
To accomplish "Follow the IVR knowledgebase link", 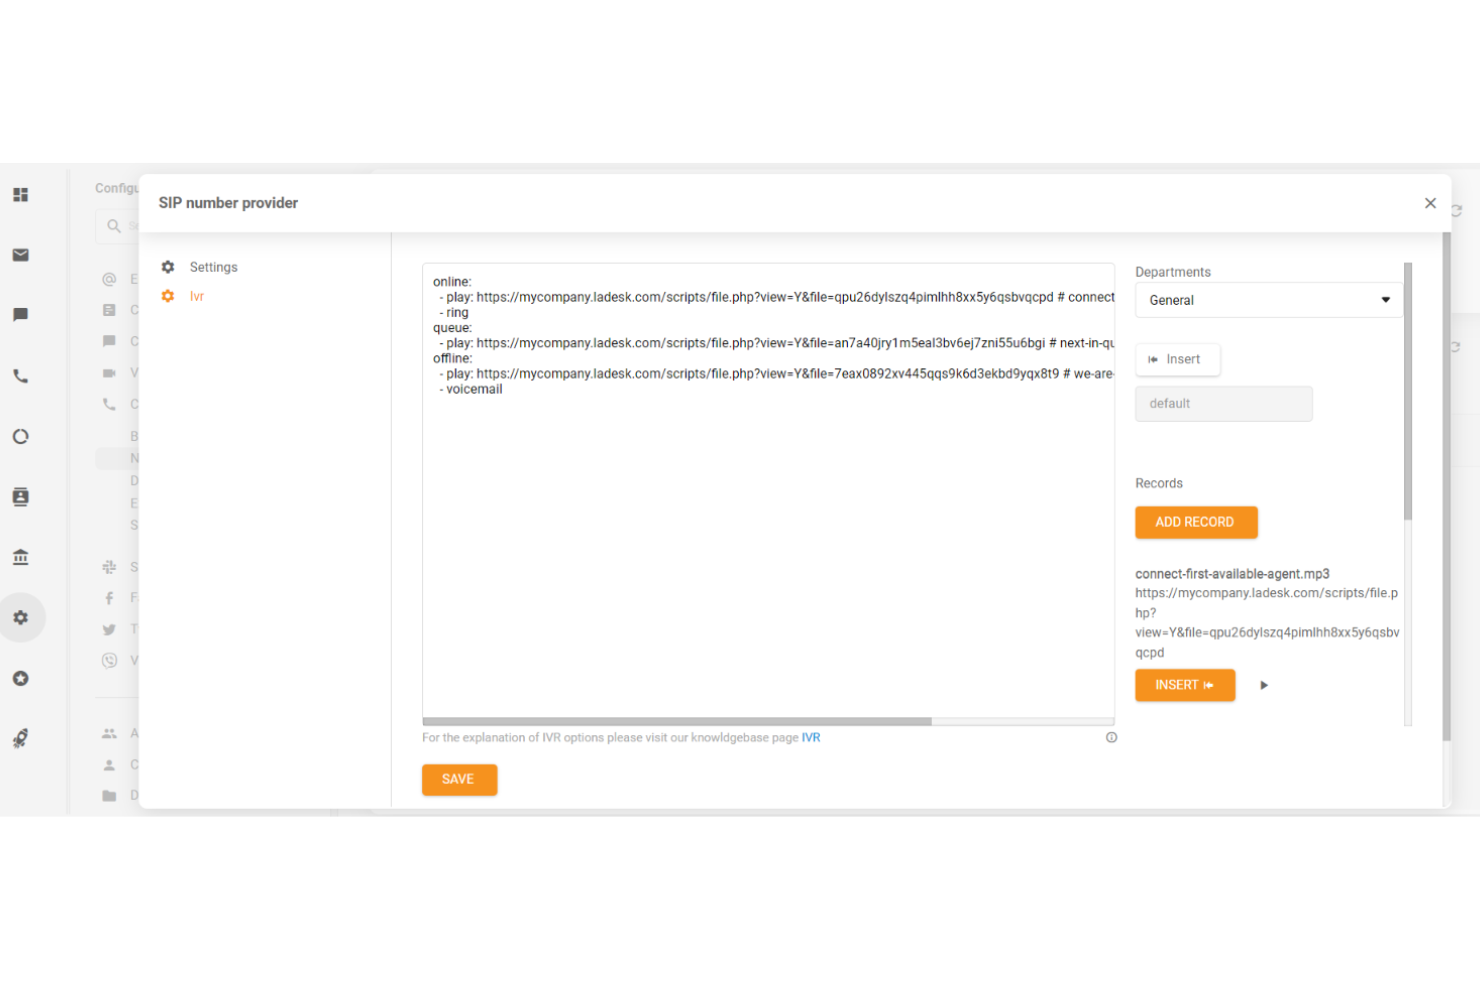I will [810, 738].
